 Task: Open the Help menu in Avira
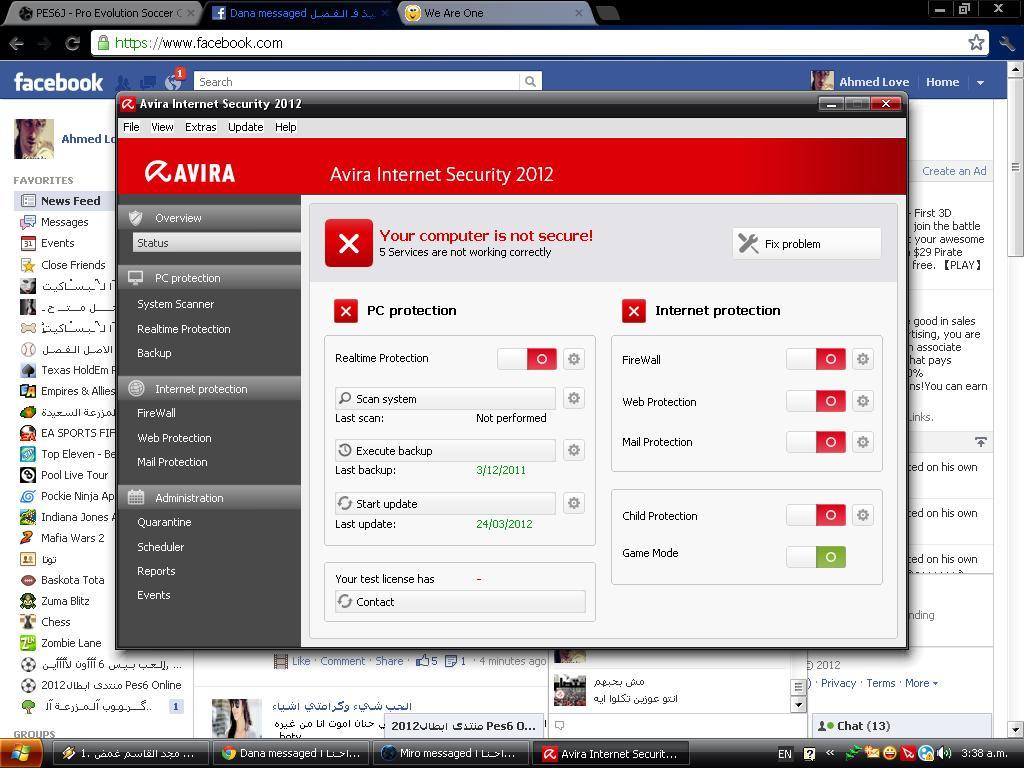(x=285, y=127)
